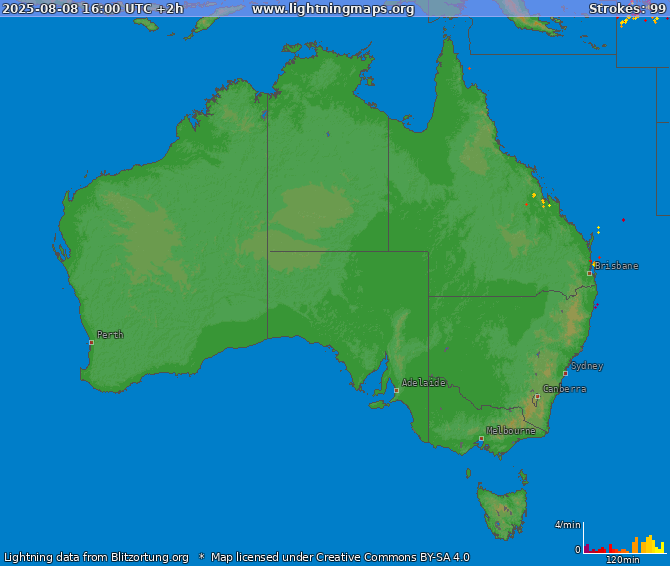670x566 pixels.
Task: Click the purple strike dot south of Brisbane
Action: [597, 304]
